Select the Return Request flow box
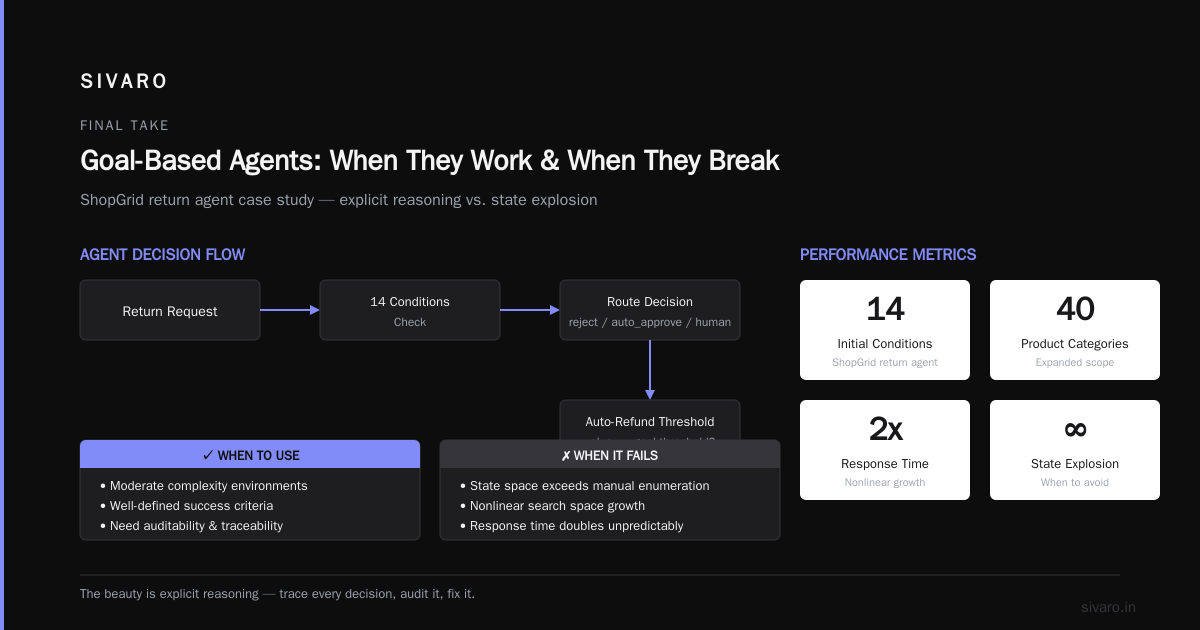The height and width of the screenshot is (630, 1200). (x=170, y=310)
